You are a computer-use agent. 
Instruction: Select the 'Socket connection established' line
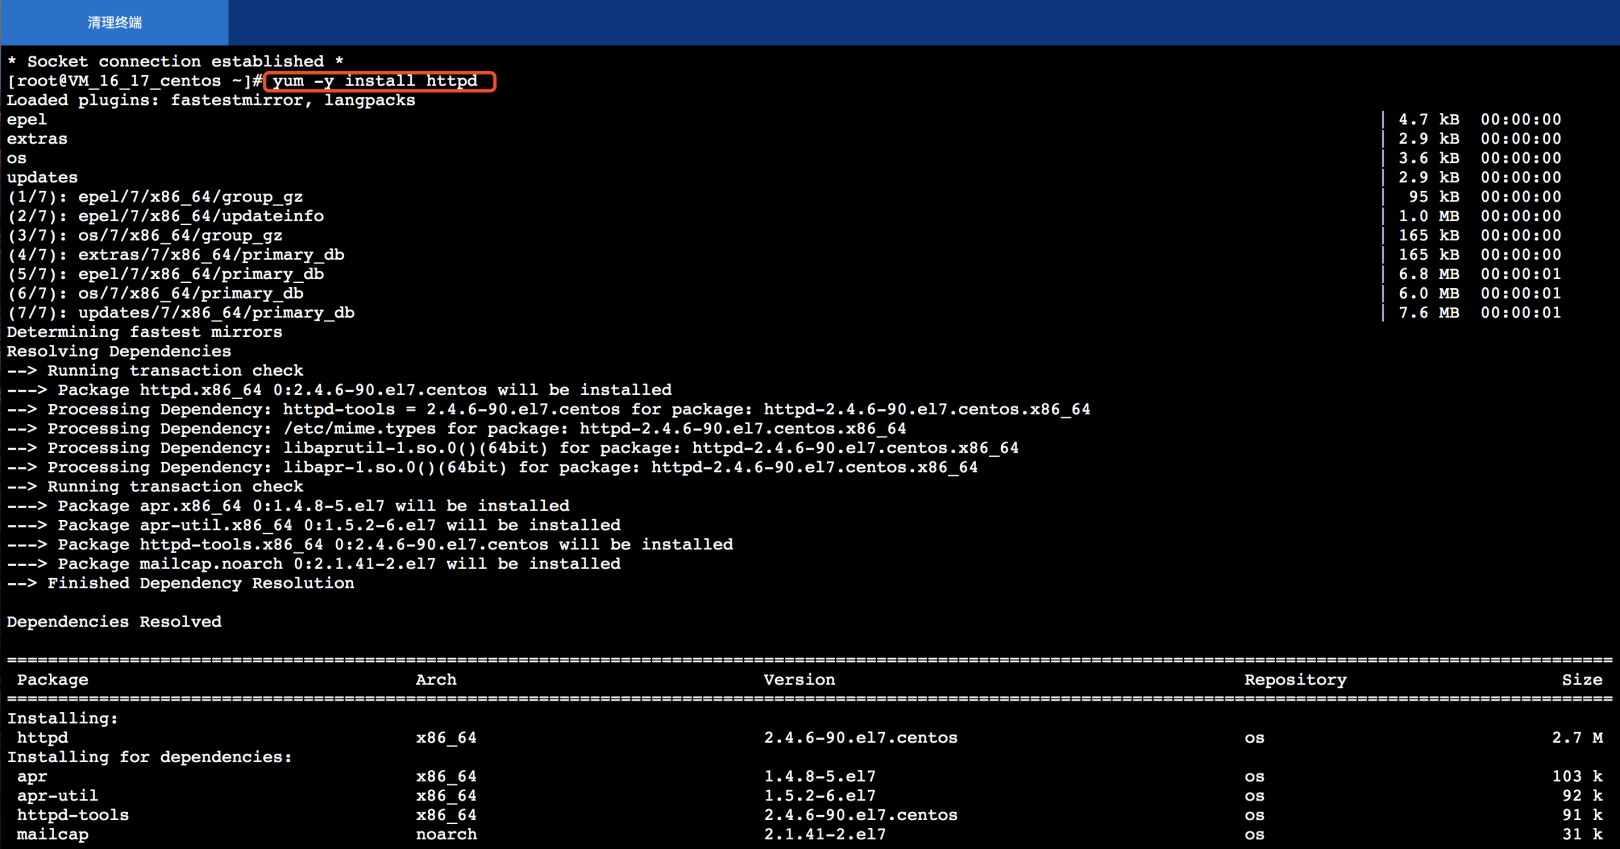(x=175, y=61)
